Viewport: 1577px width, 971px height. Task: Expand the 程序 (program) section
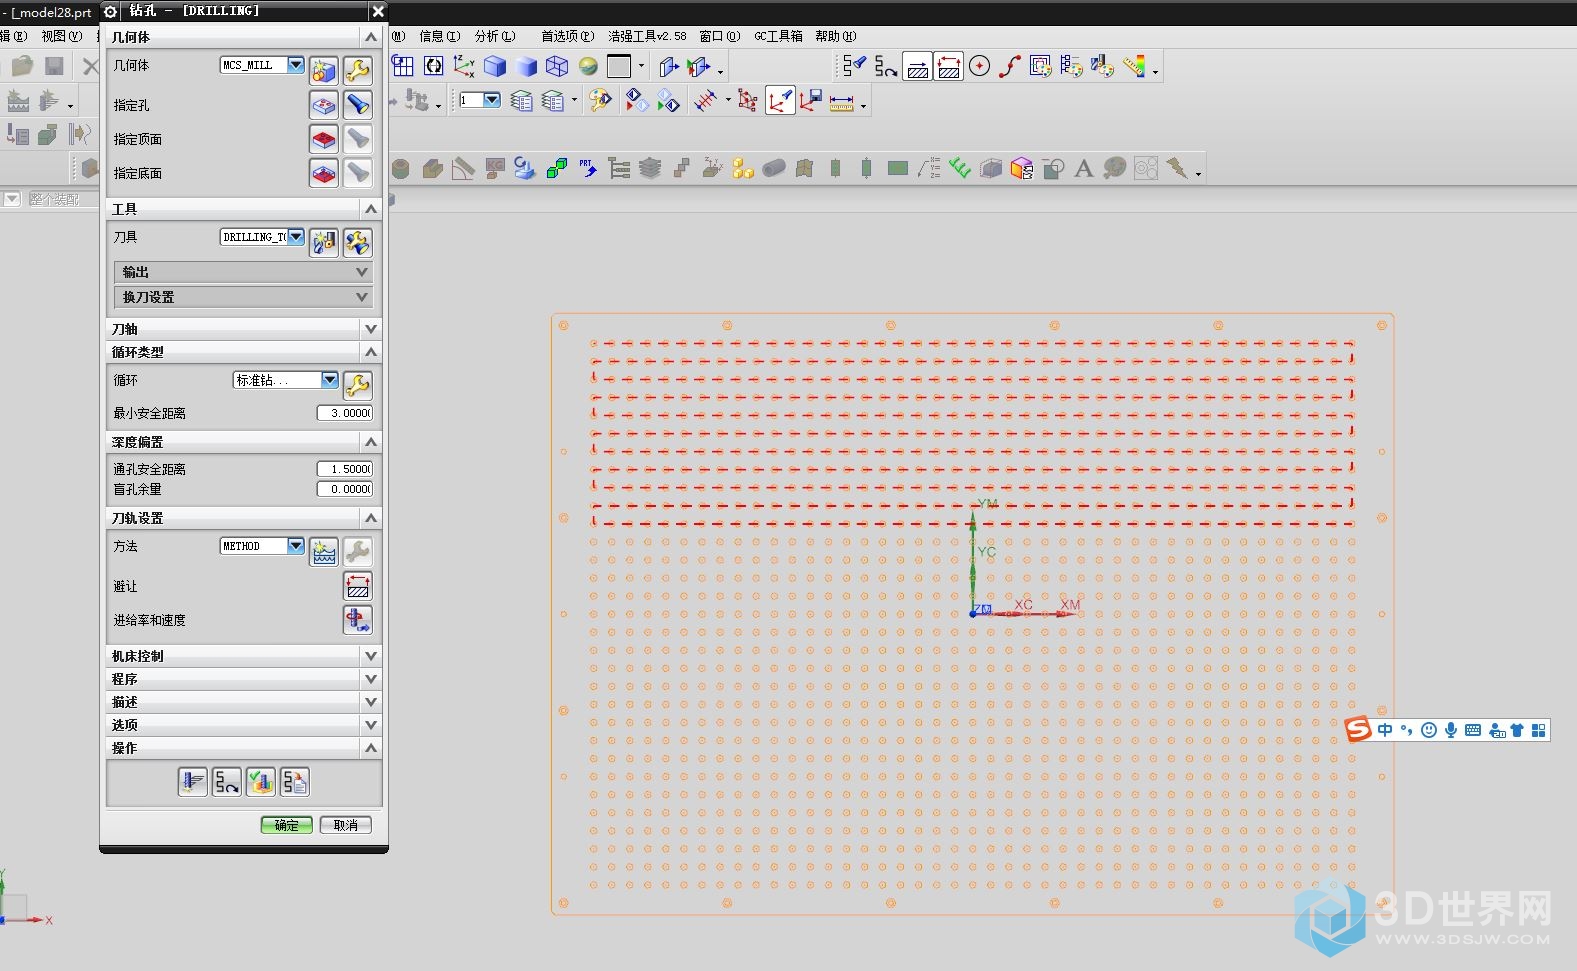point(244,679)
